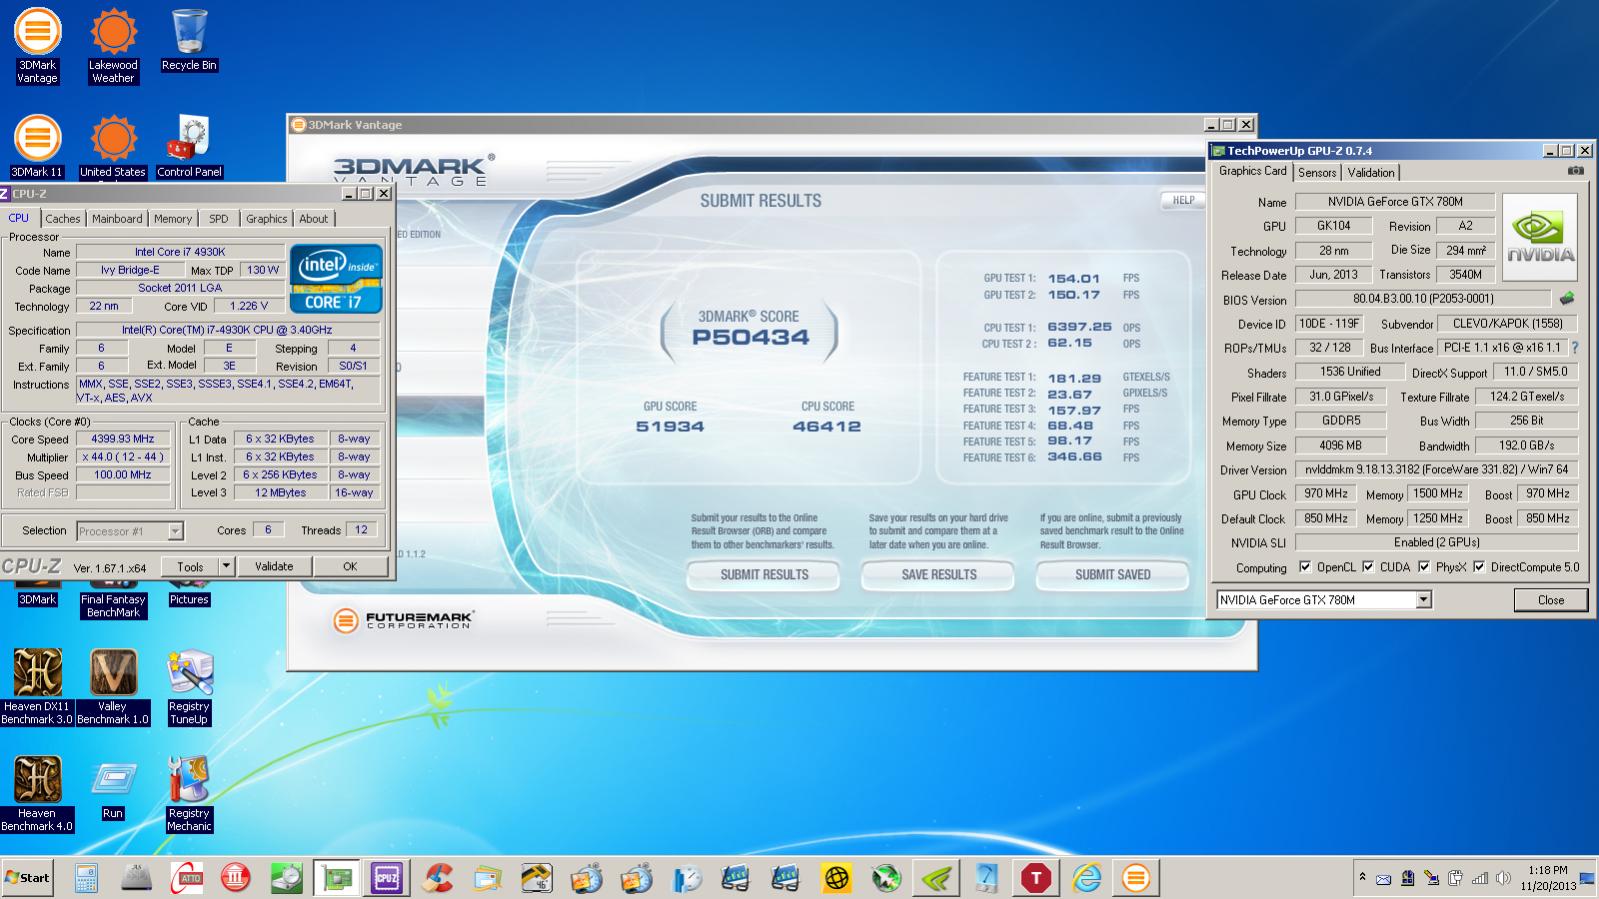Click the ATTO benchmark taskbar icon

point(186,878)
